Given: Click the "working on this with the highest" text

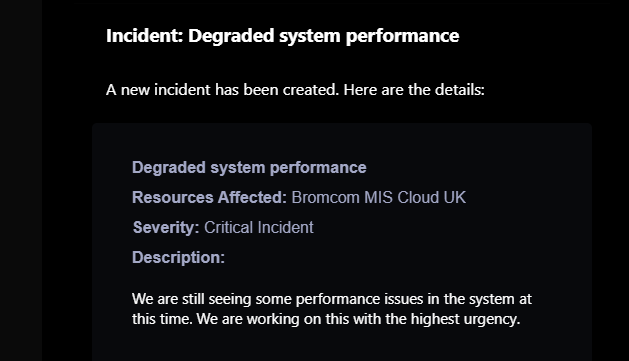Looking at the screenshot, I should [x=353, y=319].
